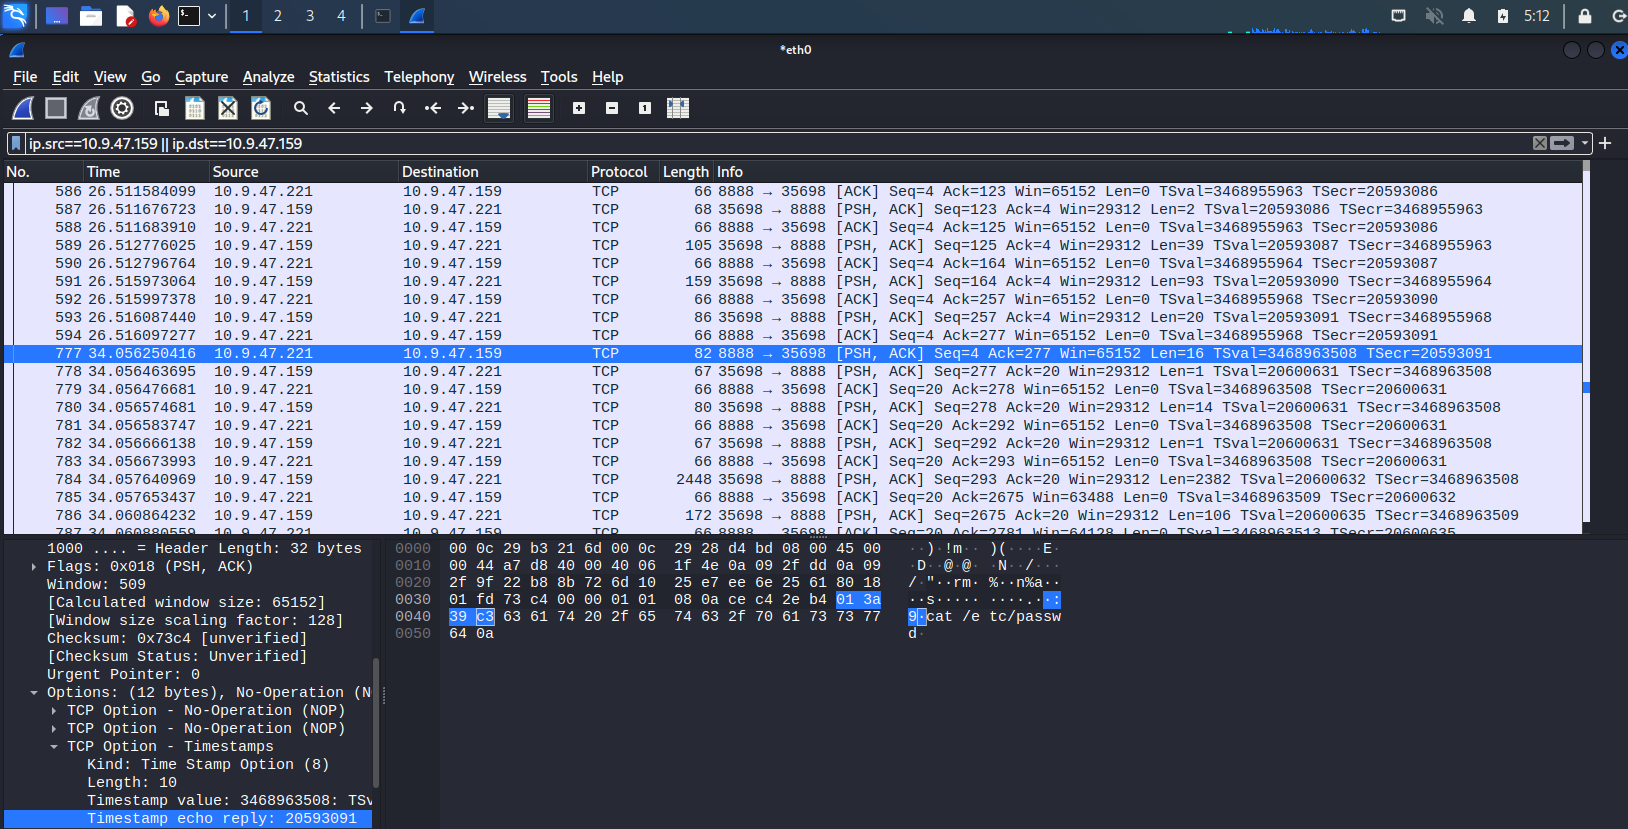Open the recent filters dropdown
The image size is (1628, 829).
(x=1585, y=143)
